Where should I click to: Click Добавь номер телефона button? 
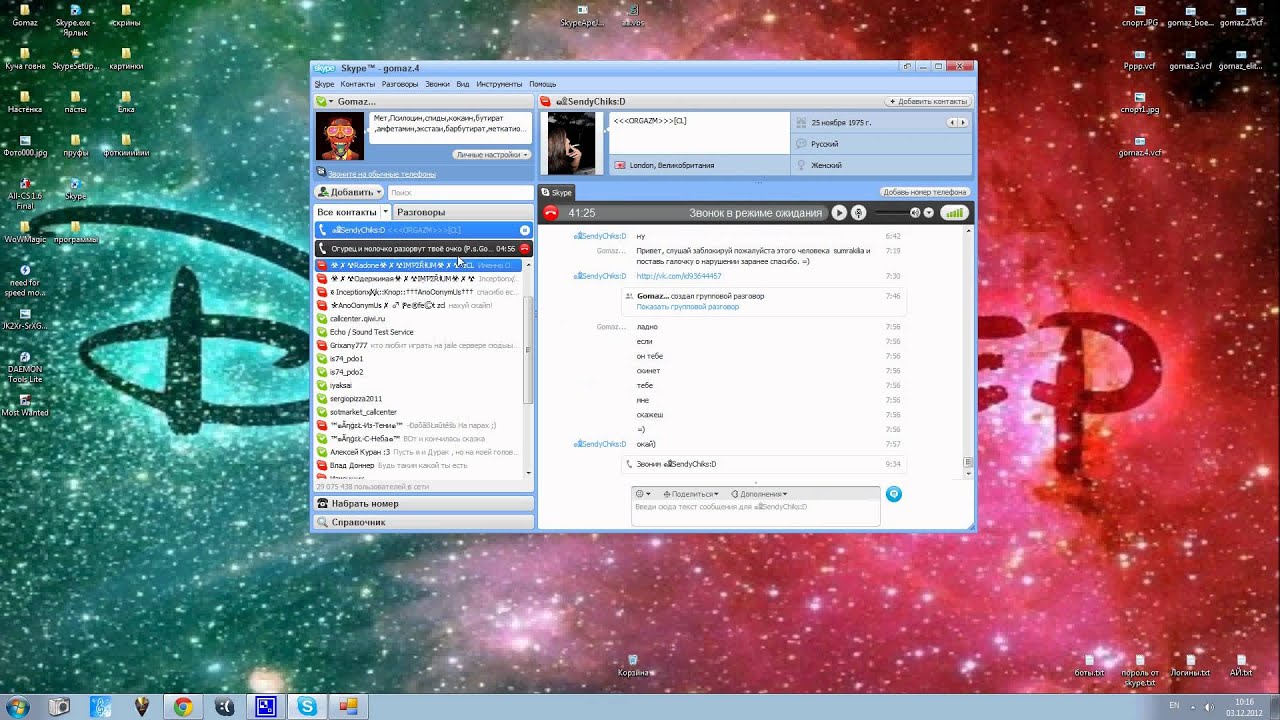(924, 192)
